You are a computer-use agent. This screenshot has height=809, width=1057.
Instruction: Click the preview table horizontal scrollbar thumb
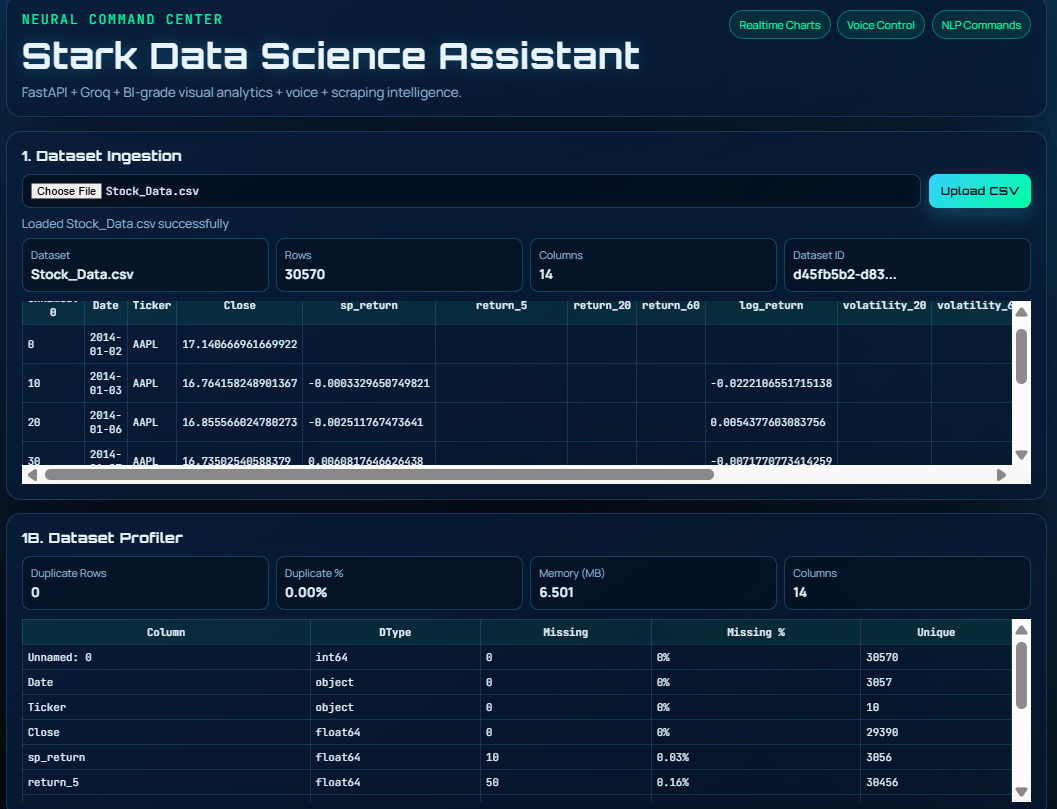[x=379, y=475]
